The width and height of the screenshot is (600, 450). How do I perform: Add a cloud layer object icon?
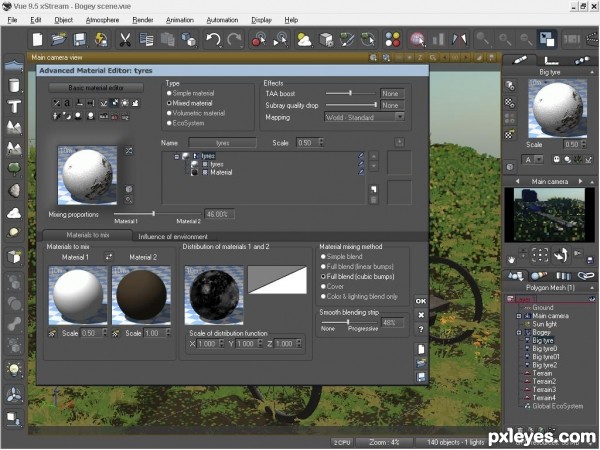click(x=14, y=213)
